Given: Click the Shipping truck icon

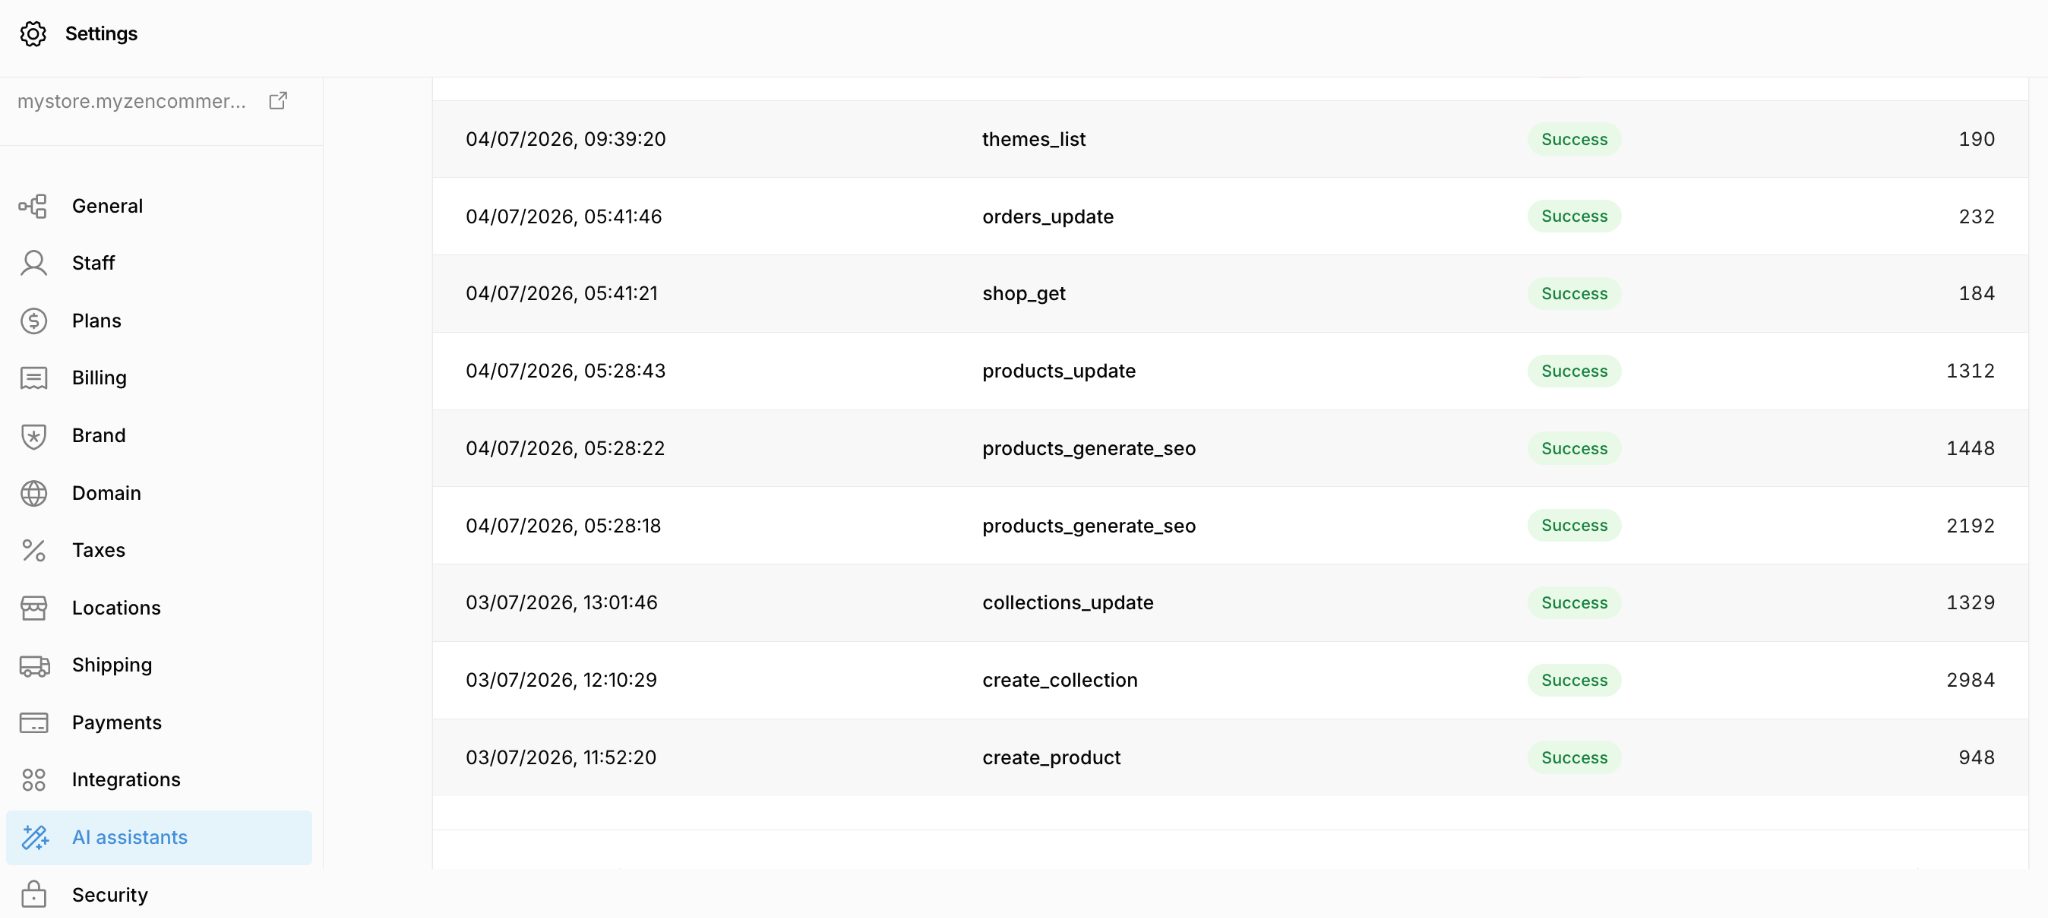Looking at the screenshot, I should pos(34,665).
